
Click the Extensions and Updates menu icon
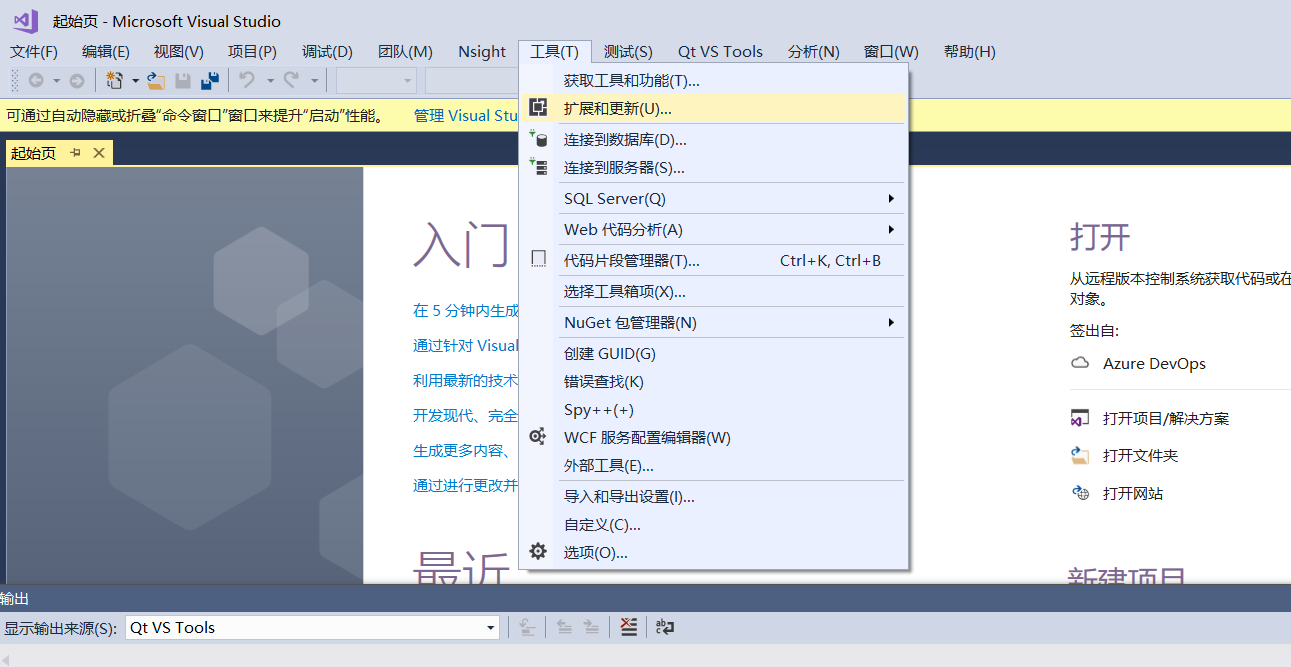538,108
